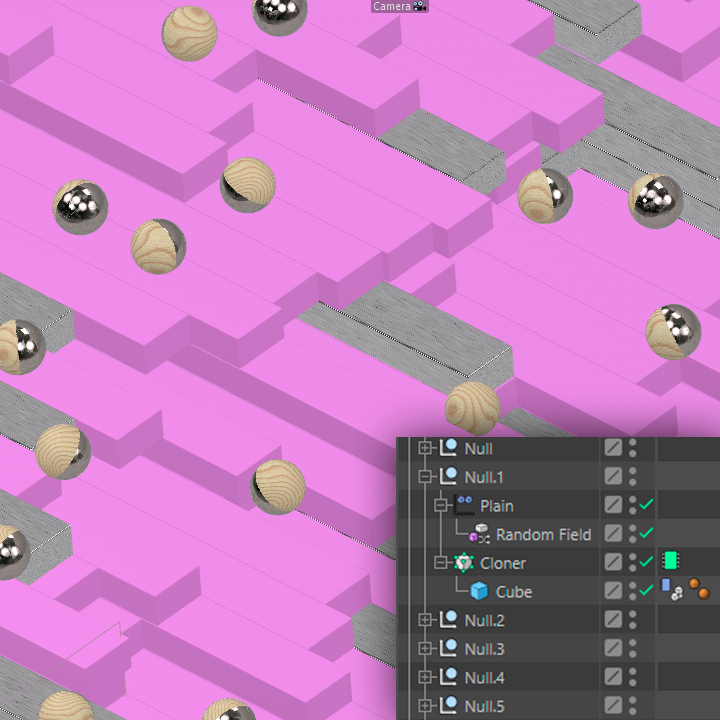Toggle visibility dots on Plain row
Screen dimensions: 720x720
pyautogui.click(x=633, y=505)
